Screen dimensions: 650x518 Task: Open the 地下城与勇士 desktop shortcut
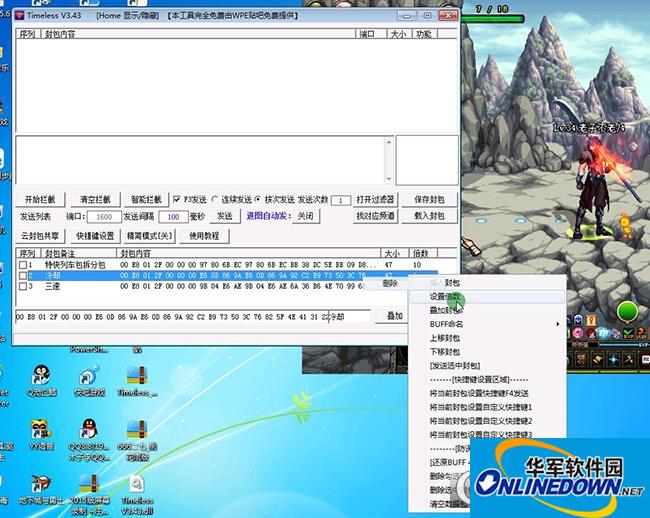[x=41, y=484]
